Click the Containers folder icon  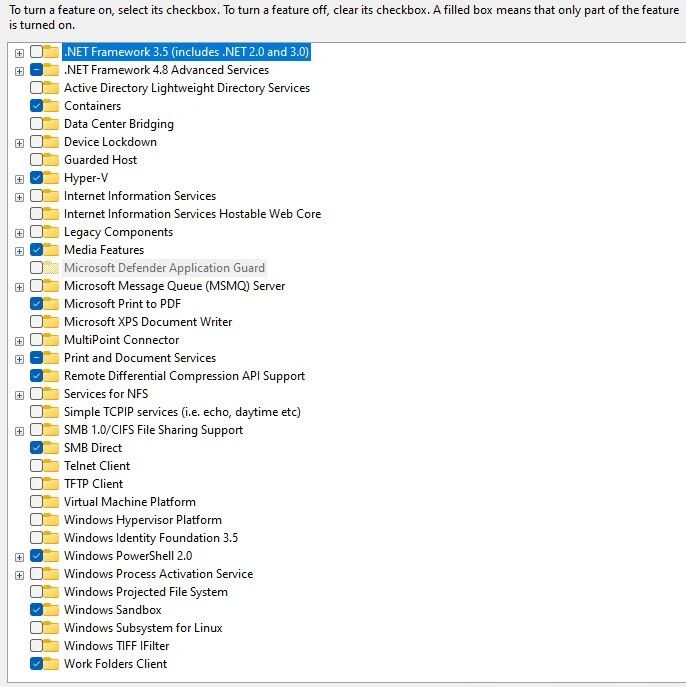[51, 106]
